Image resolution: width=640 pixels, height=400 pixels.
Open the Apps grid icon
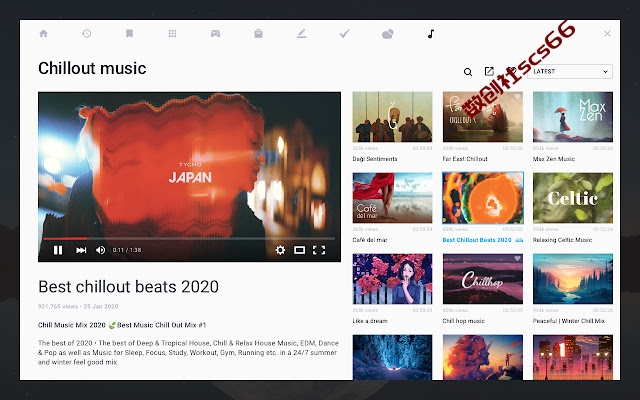172,33
